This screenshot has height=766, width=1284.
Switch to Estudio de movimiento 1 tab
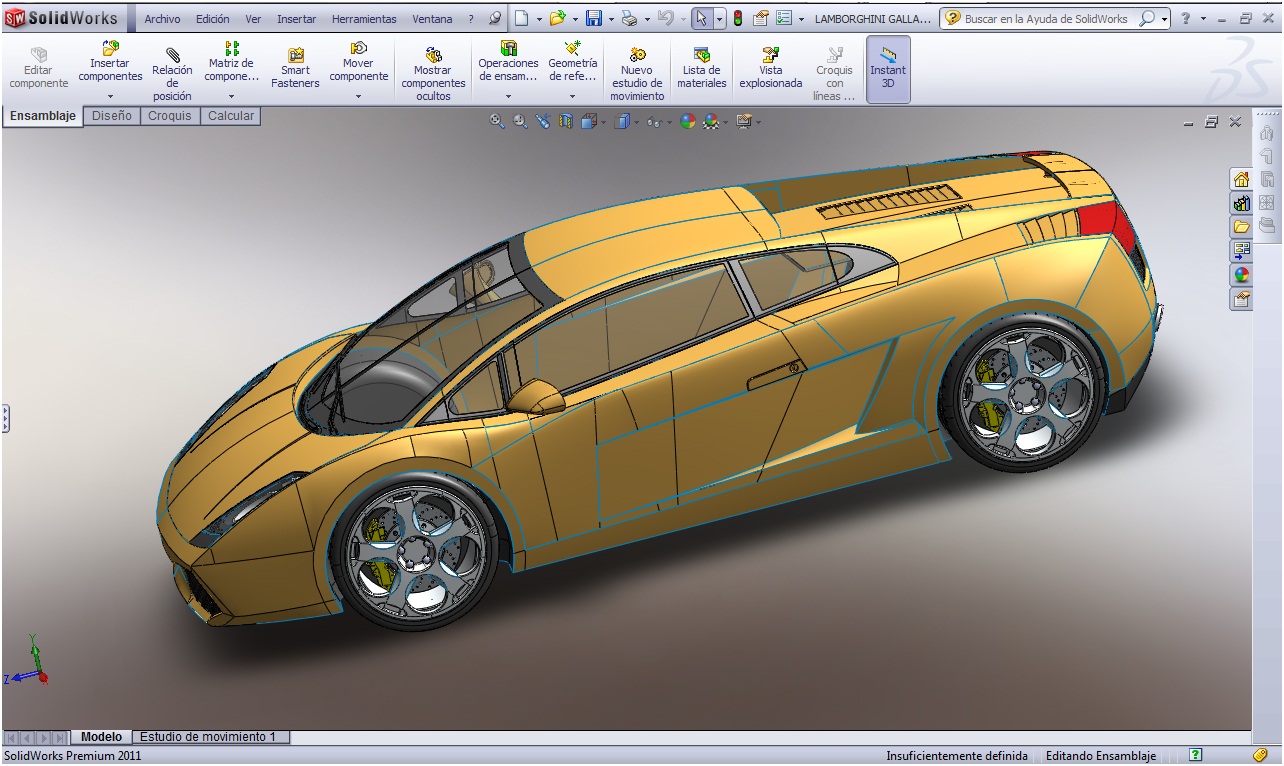point(208,737)
